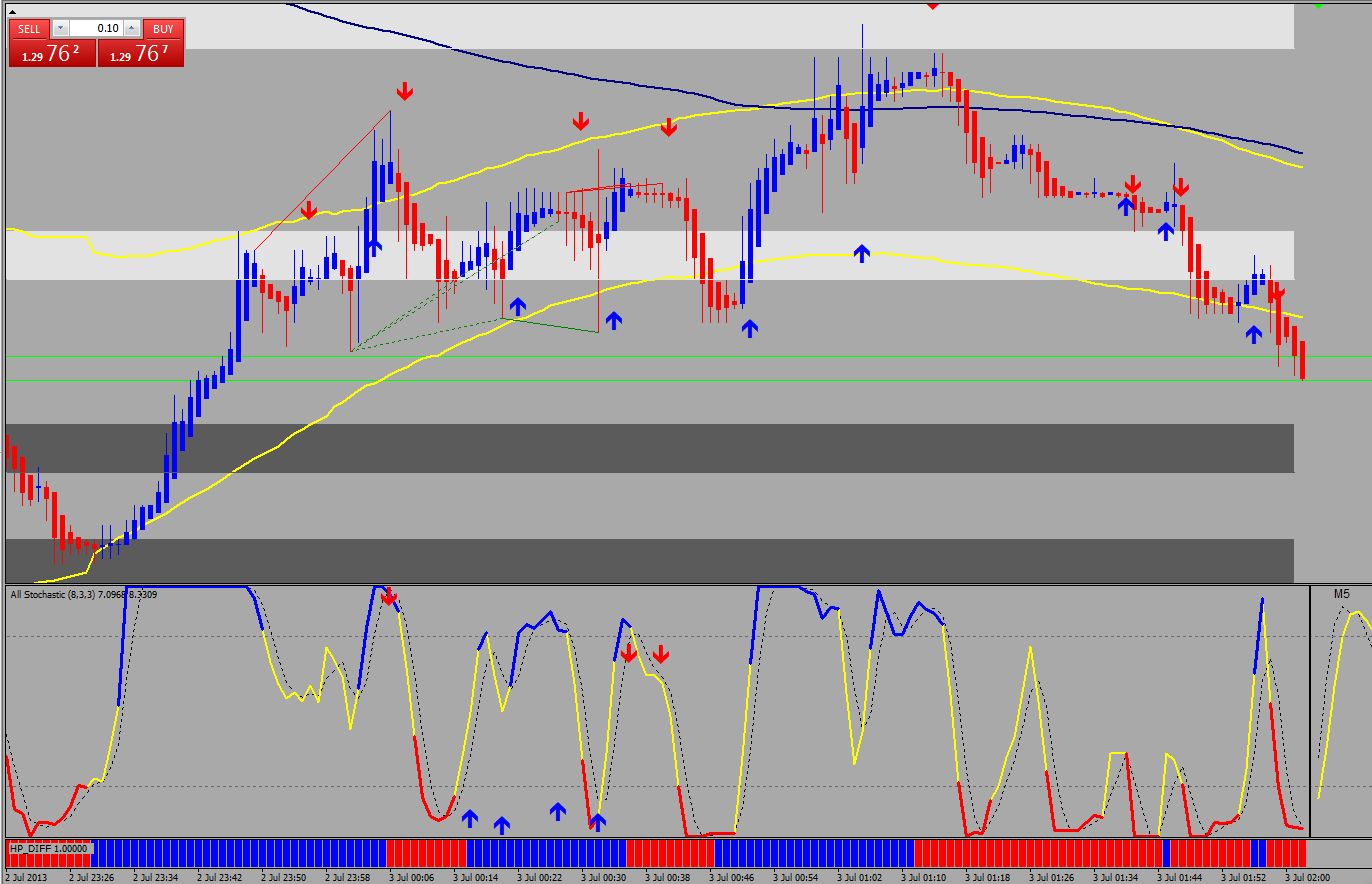Click the 3 Jul 00:06 time label

412,877
